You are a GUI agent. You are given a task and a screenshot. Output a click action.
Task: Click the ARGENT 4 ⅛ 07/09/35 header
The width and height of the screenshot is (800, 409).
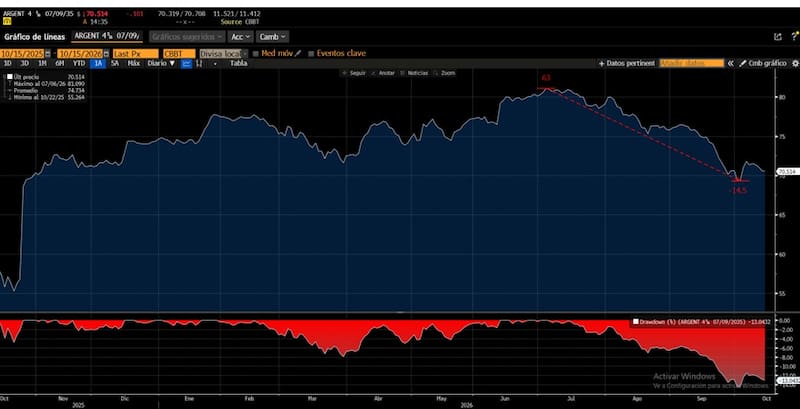pos(38,14)
